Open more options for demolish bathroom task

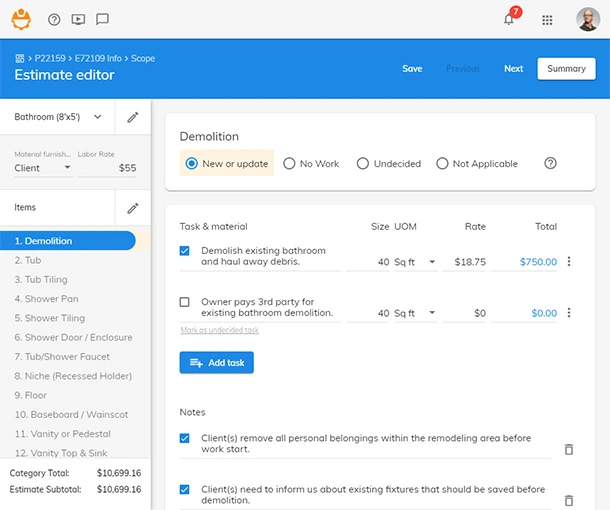tap(569, 262)
